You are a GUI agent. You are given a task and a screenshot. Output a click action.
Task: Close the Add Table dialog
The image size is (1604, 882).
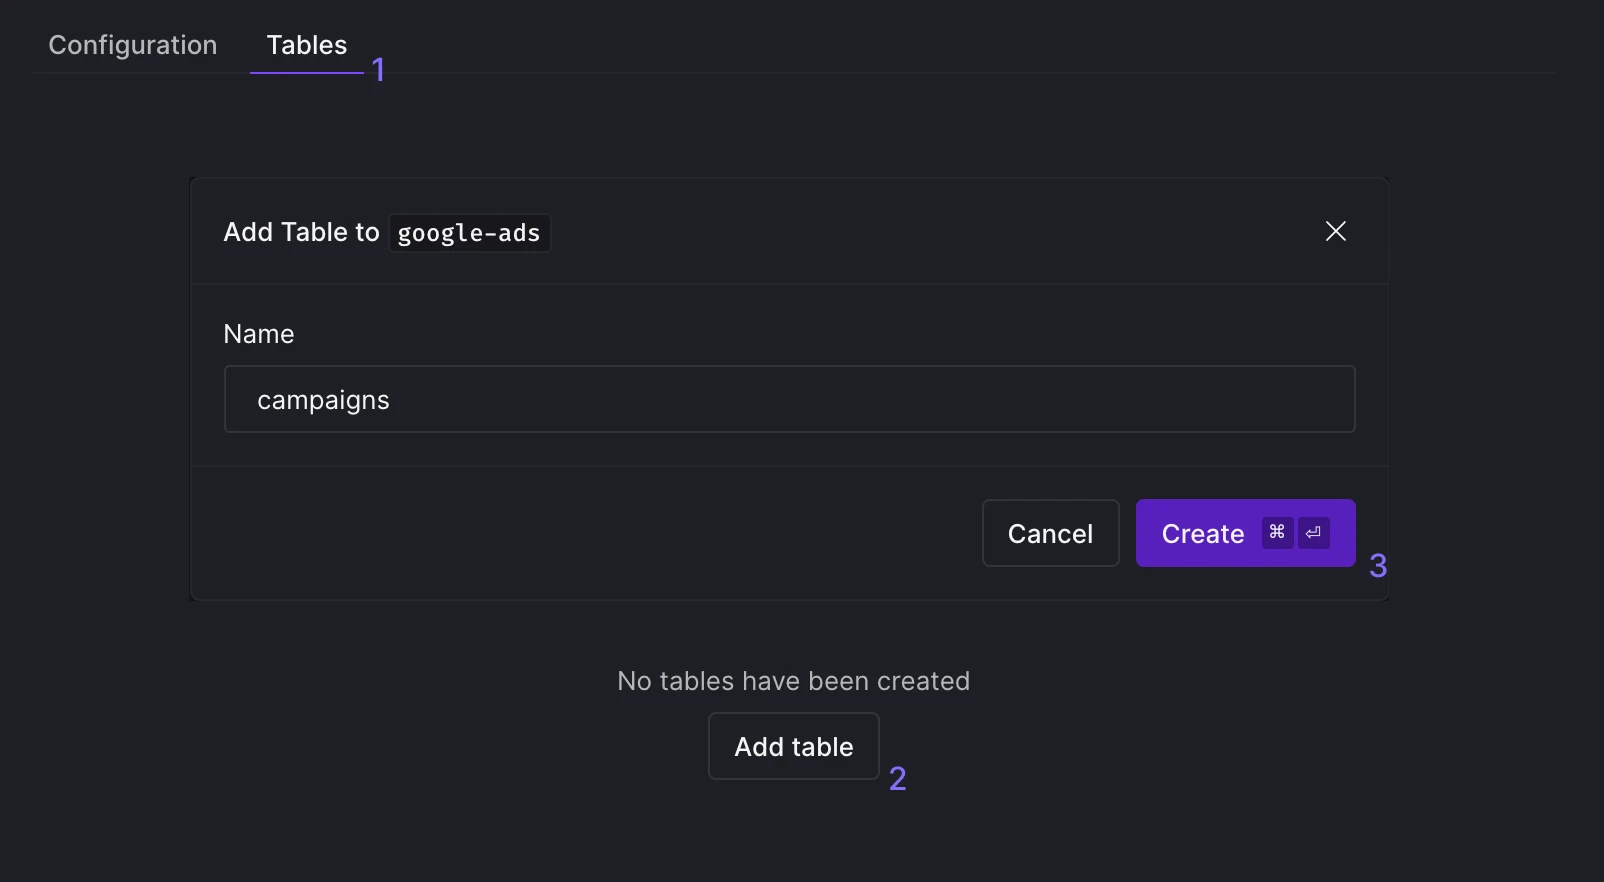pos(1335,231)
